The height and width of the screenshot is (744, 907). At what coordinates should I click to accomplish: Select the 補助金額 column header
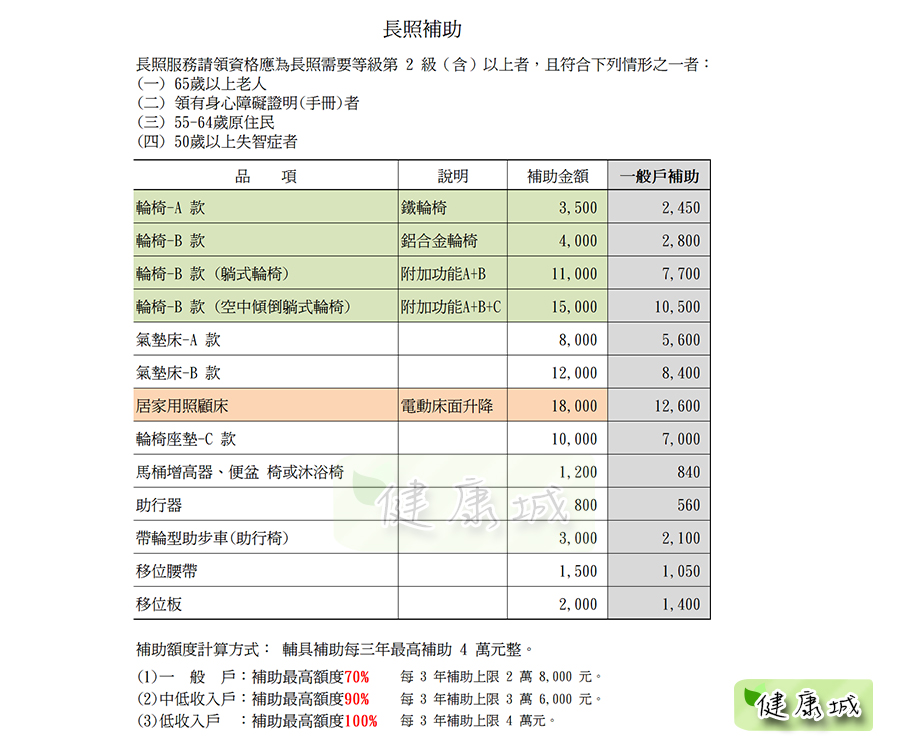557,177
